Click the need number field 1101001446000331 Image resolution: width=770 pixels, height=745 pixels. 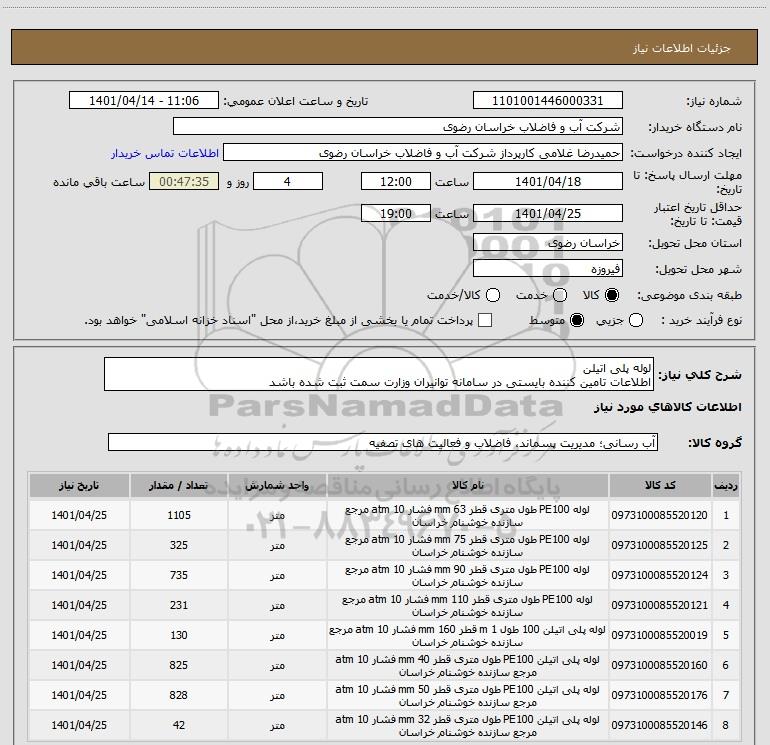(548, 101)
